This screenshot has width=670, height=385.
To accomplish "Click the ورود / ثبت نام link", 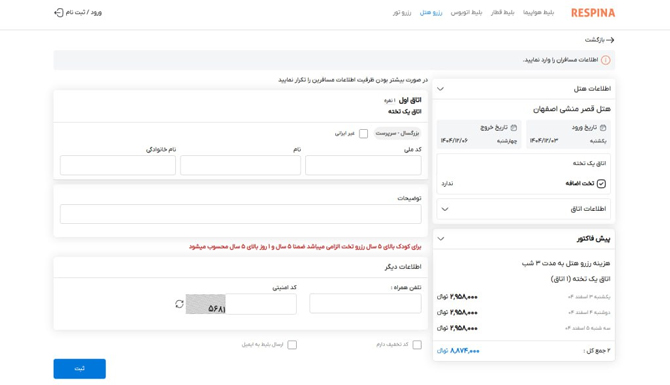I will [83, 12].
